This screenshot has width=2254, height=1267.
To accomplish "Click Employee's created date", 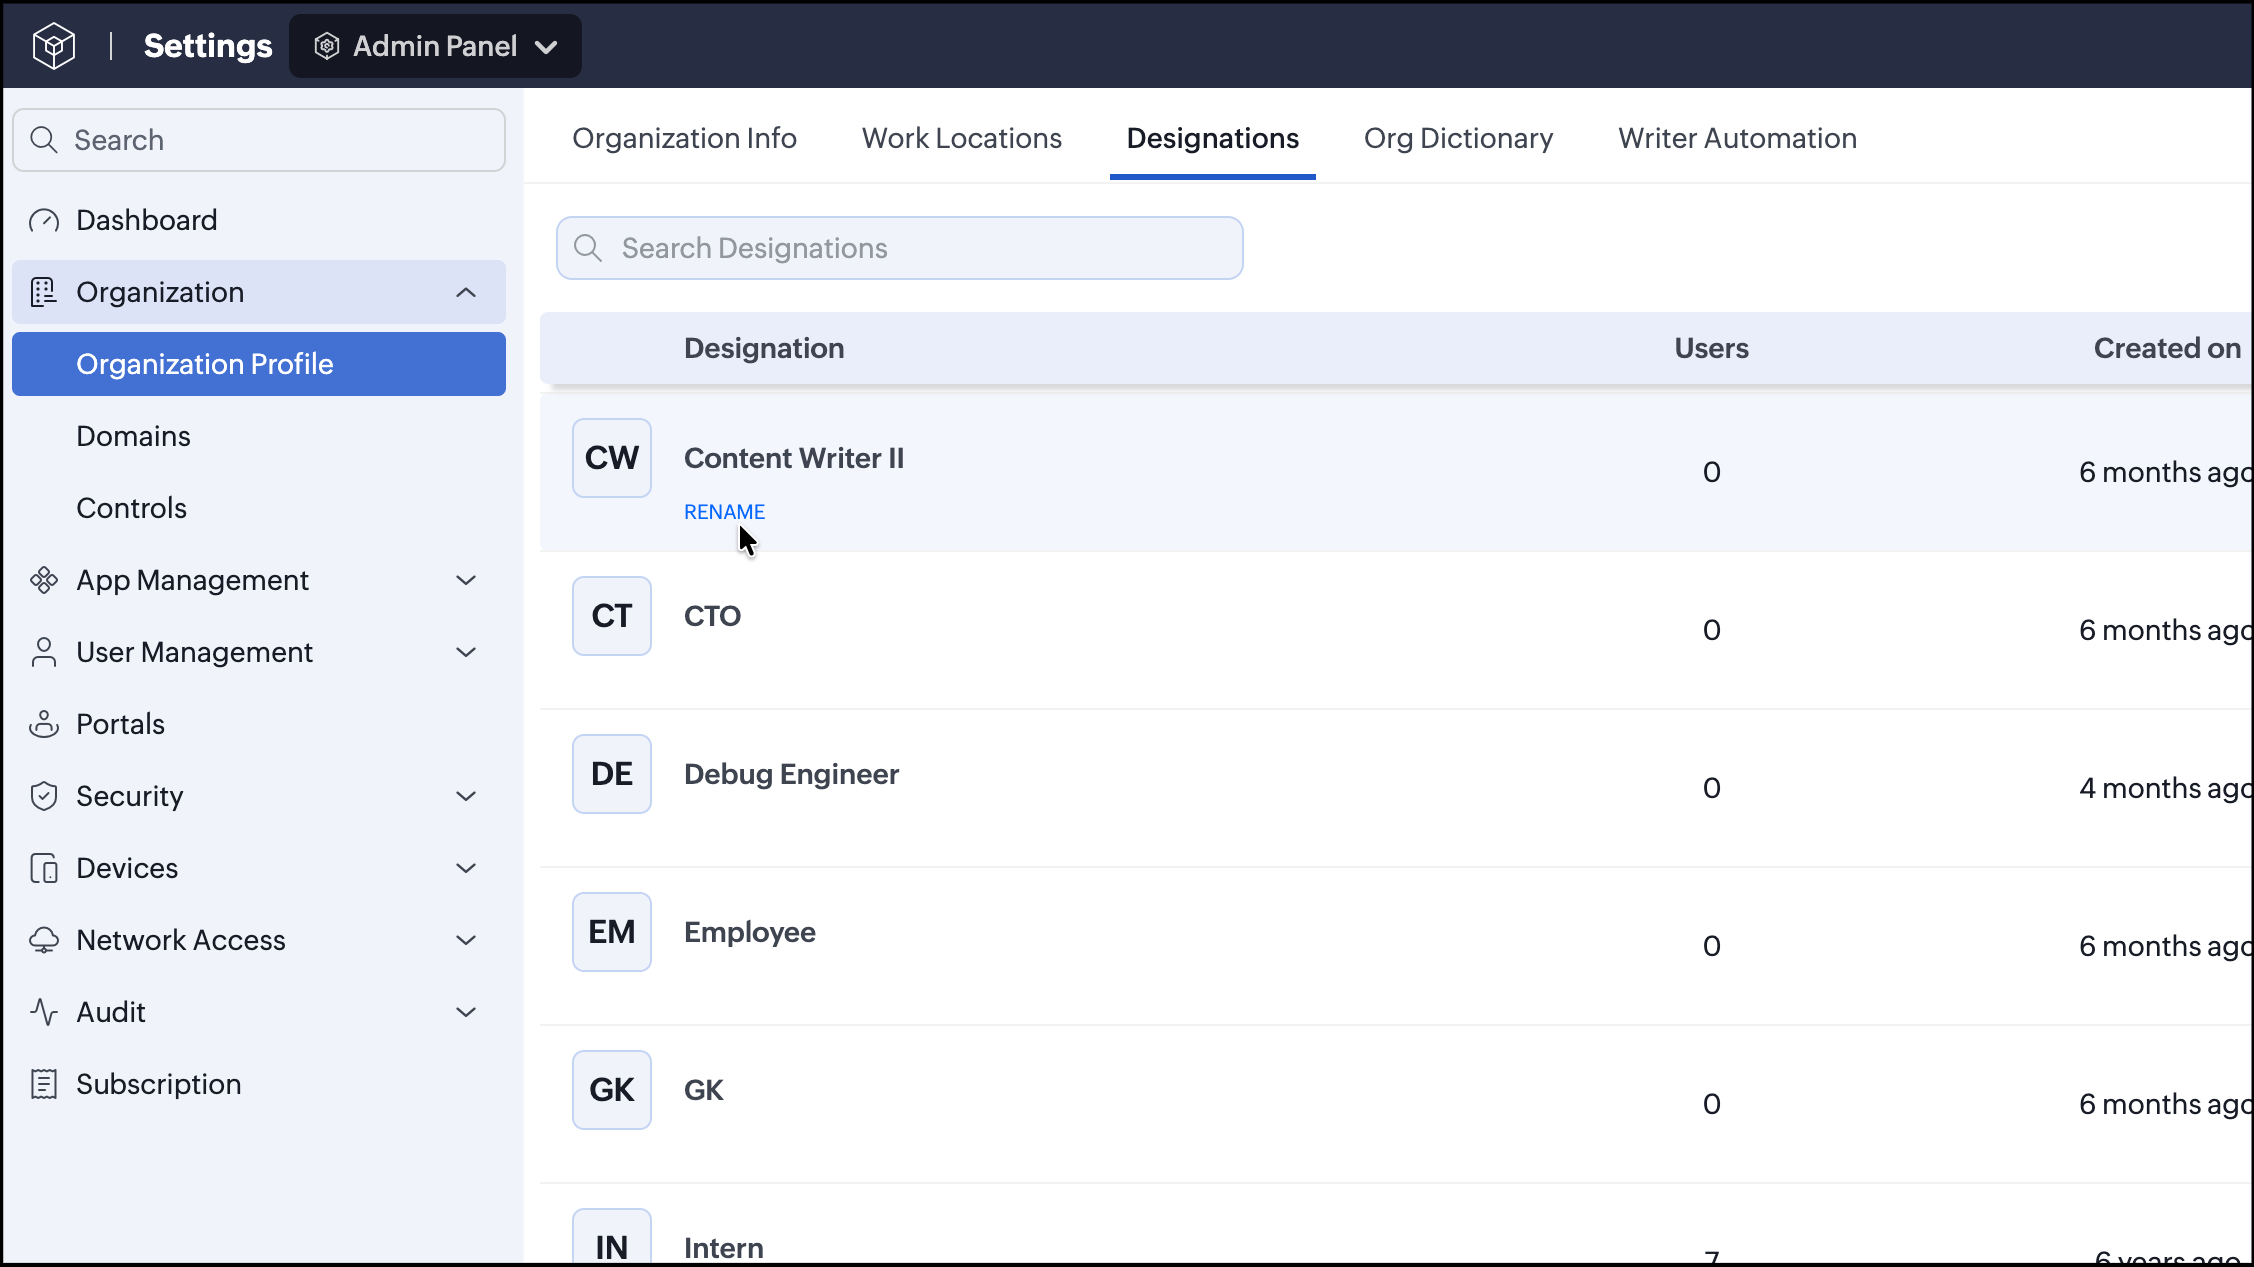I will click(2166, 946).
